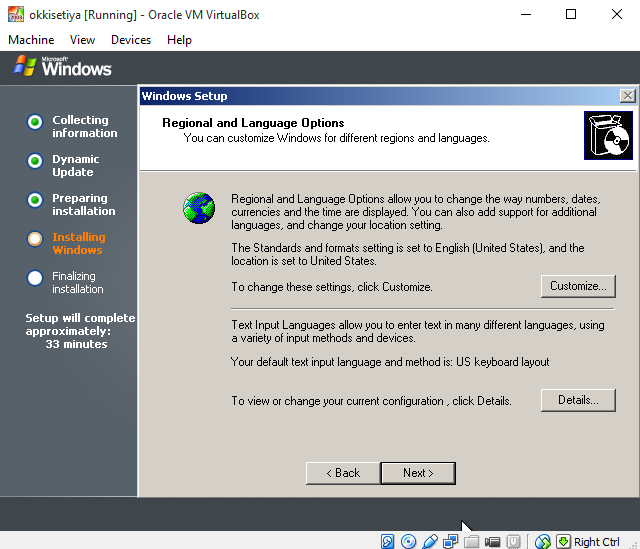
Task: Open the Help menu
Action: [x=179, y=40]
